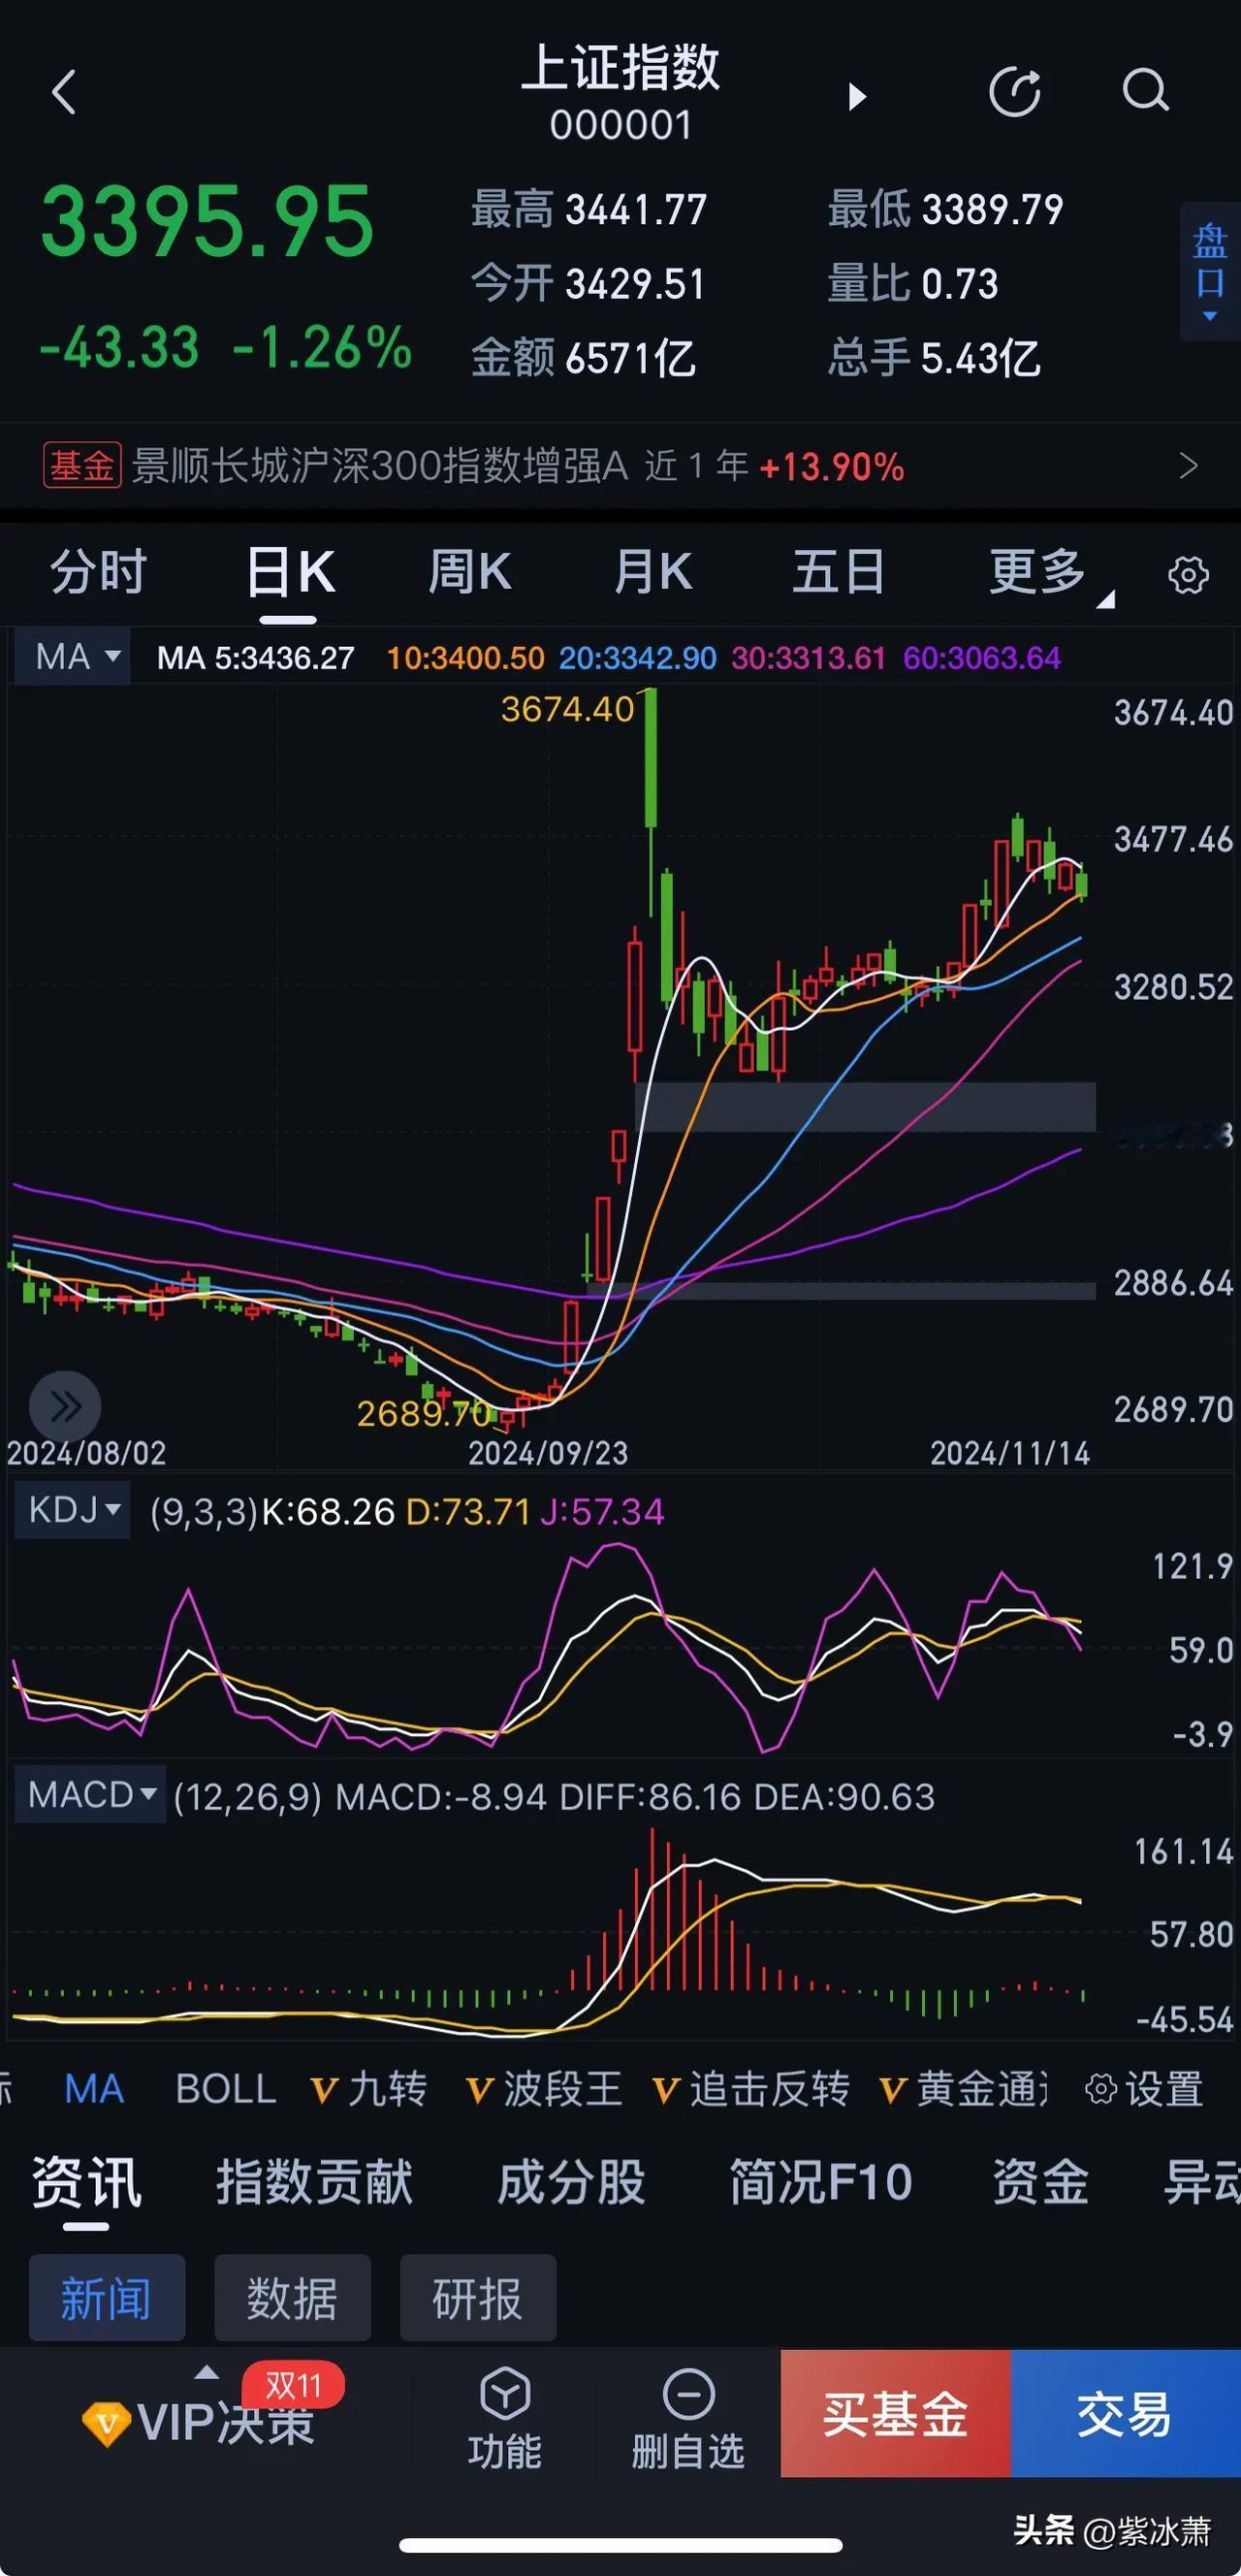Switch to 五日 chart tab
The width and height of the screenshot is (1241, 2576).
[838, 572]
